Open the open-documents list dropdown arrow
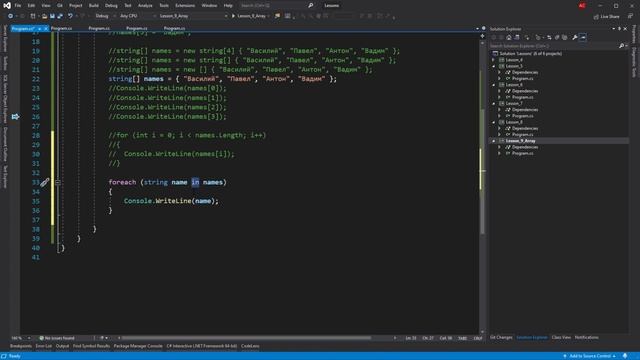Screen dimensions: 640x360 point(477,29)
